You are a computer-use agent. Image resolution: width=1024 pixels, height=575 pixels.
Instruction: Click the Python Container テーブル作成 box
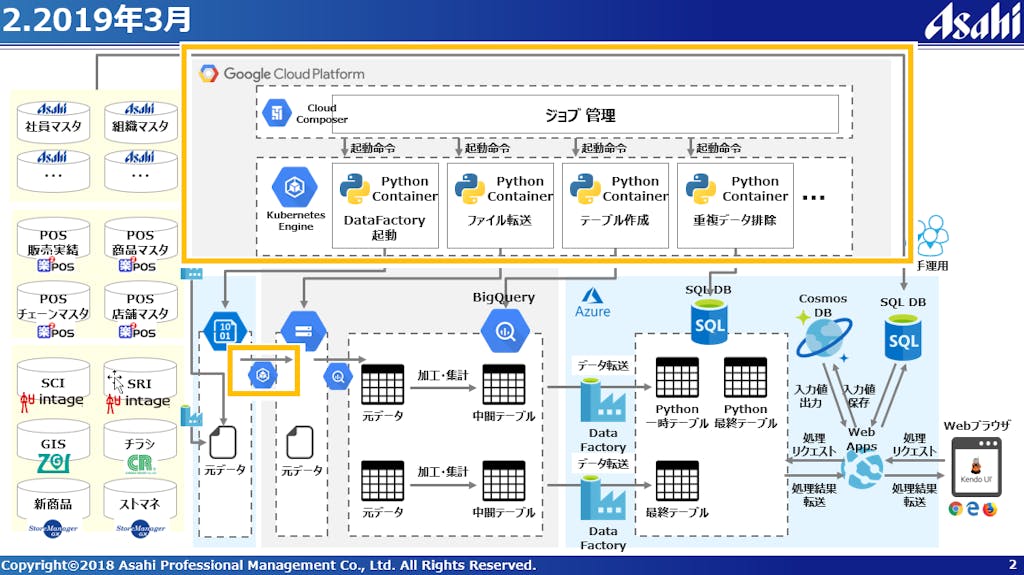coord(612,205)
